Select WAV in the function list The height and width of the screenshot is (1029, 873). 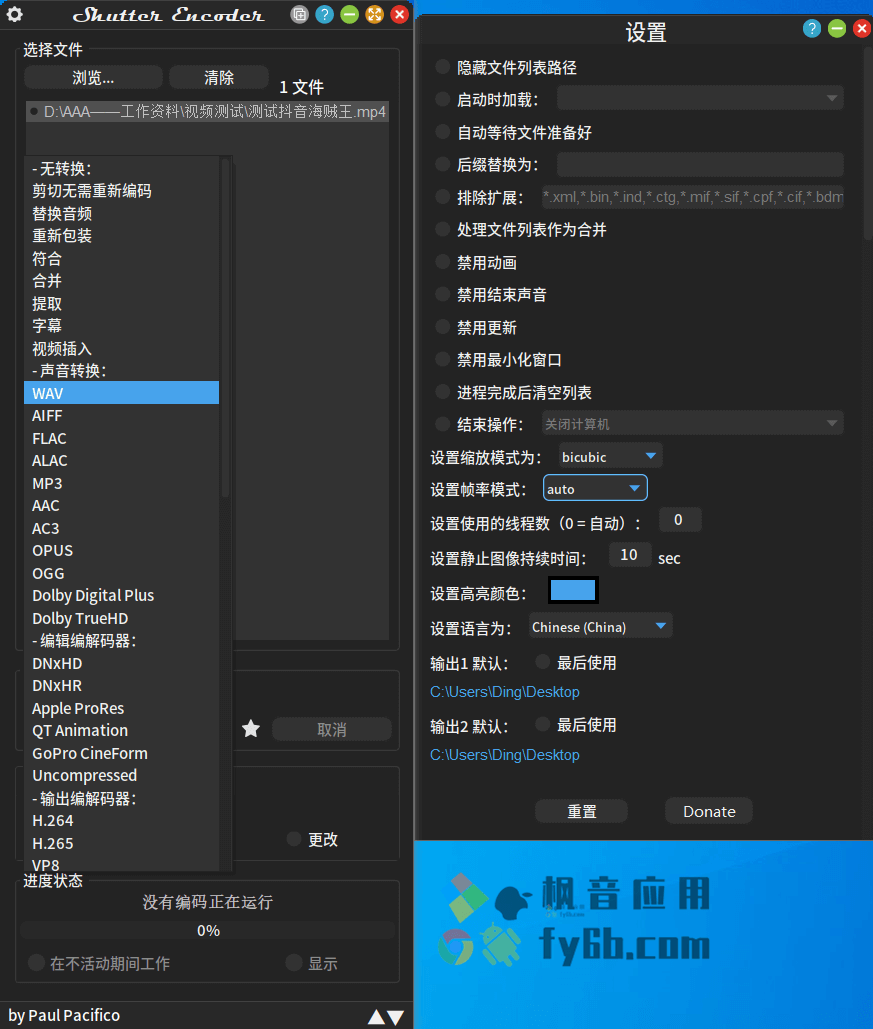point(121,393)
